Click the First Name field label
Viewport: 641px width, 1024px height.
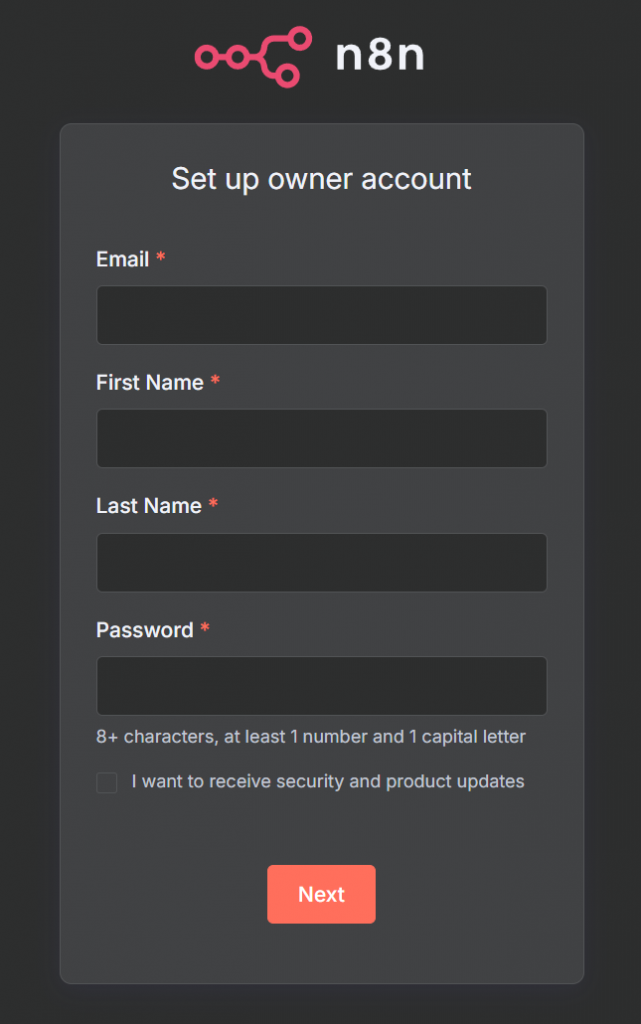pos(149,382)
